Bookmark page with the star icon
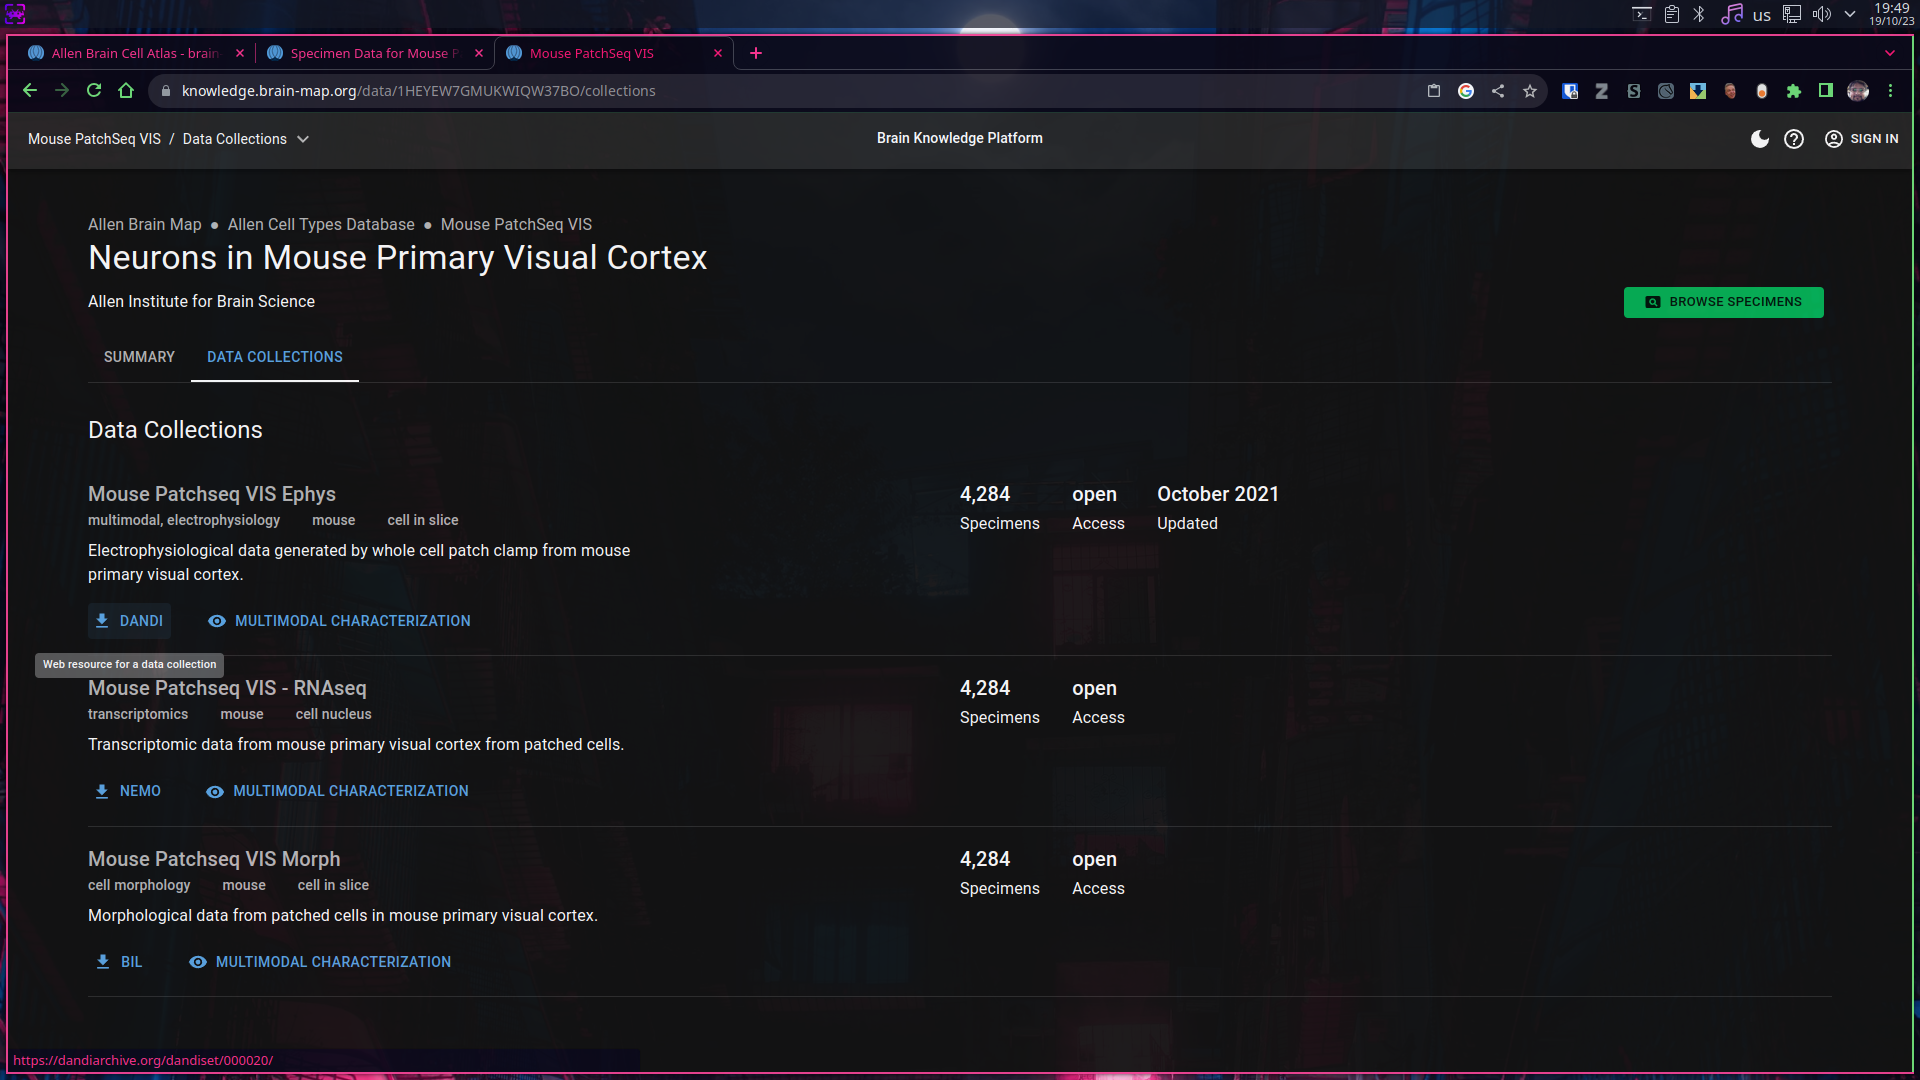Viewport: 1920px width, 1080px height. 1529,91
